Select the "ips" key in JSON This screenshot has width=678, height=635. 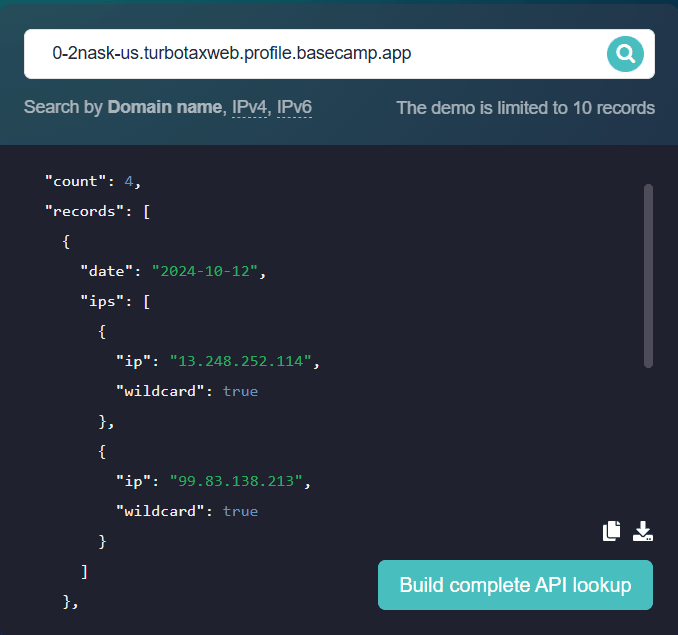point(102,301)
